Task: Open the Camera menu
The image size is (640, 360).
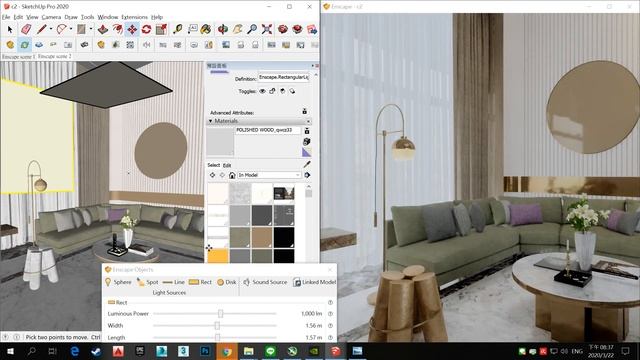Action: [x=51, y=17]
